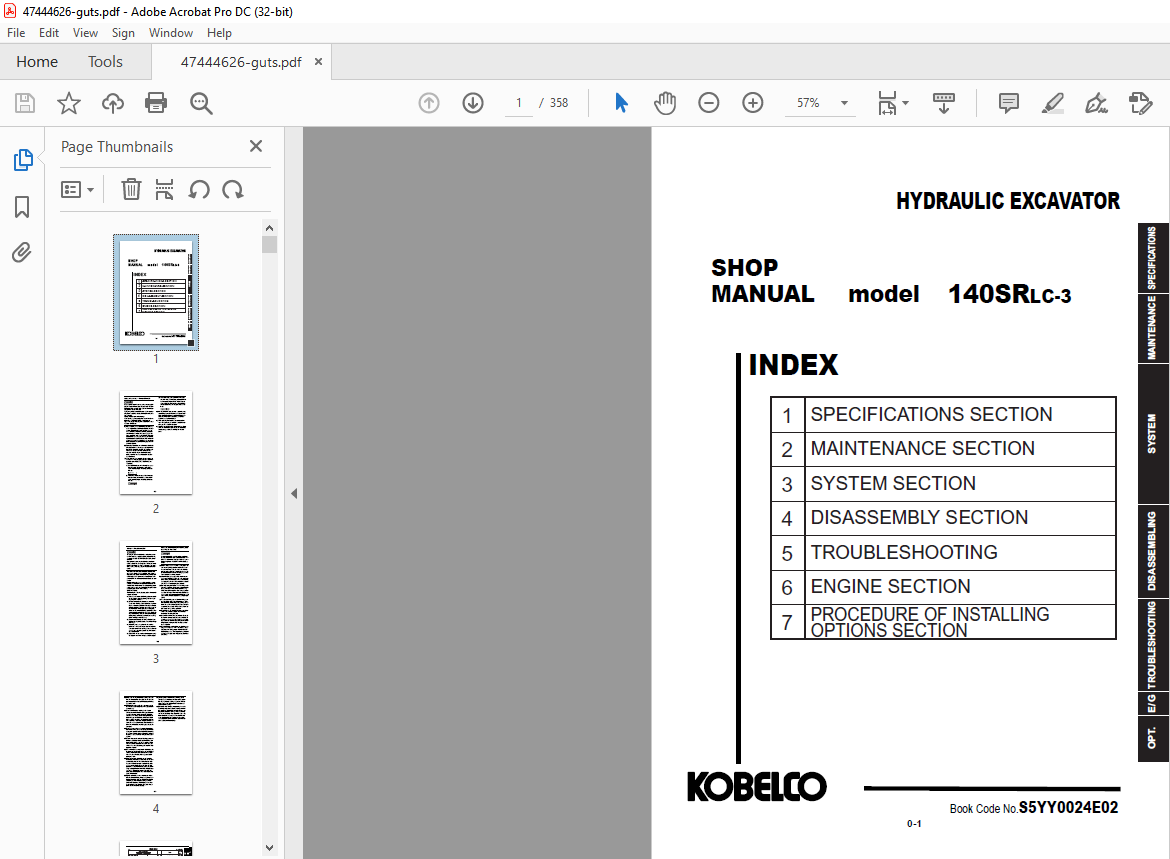Collapse the navigation pane with the left arrow
This screenshot has width=1170, height=859.
294,493
